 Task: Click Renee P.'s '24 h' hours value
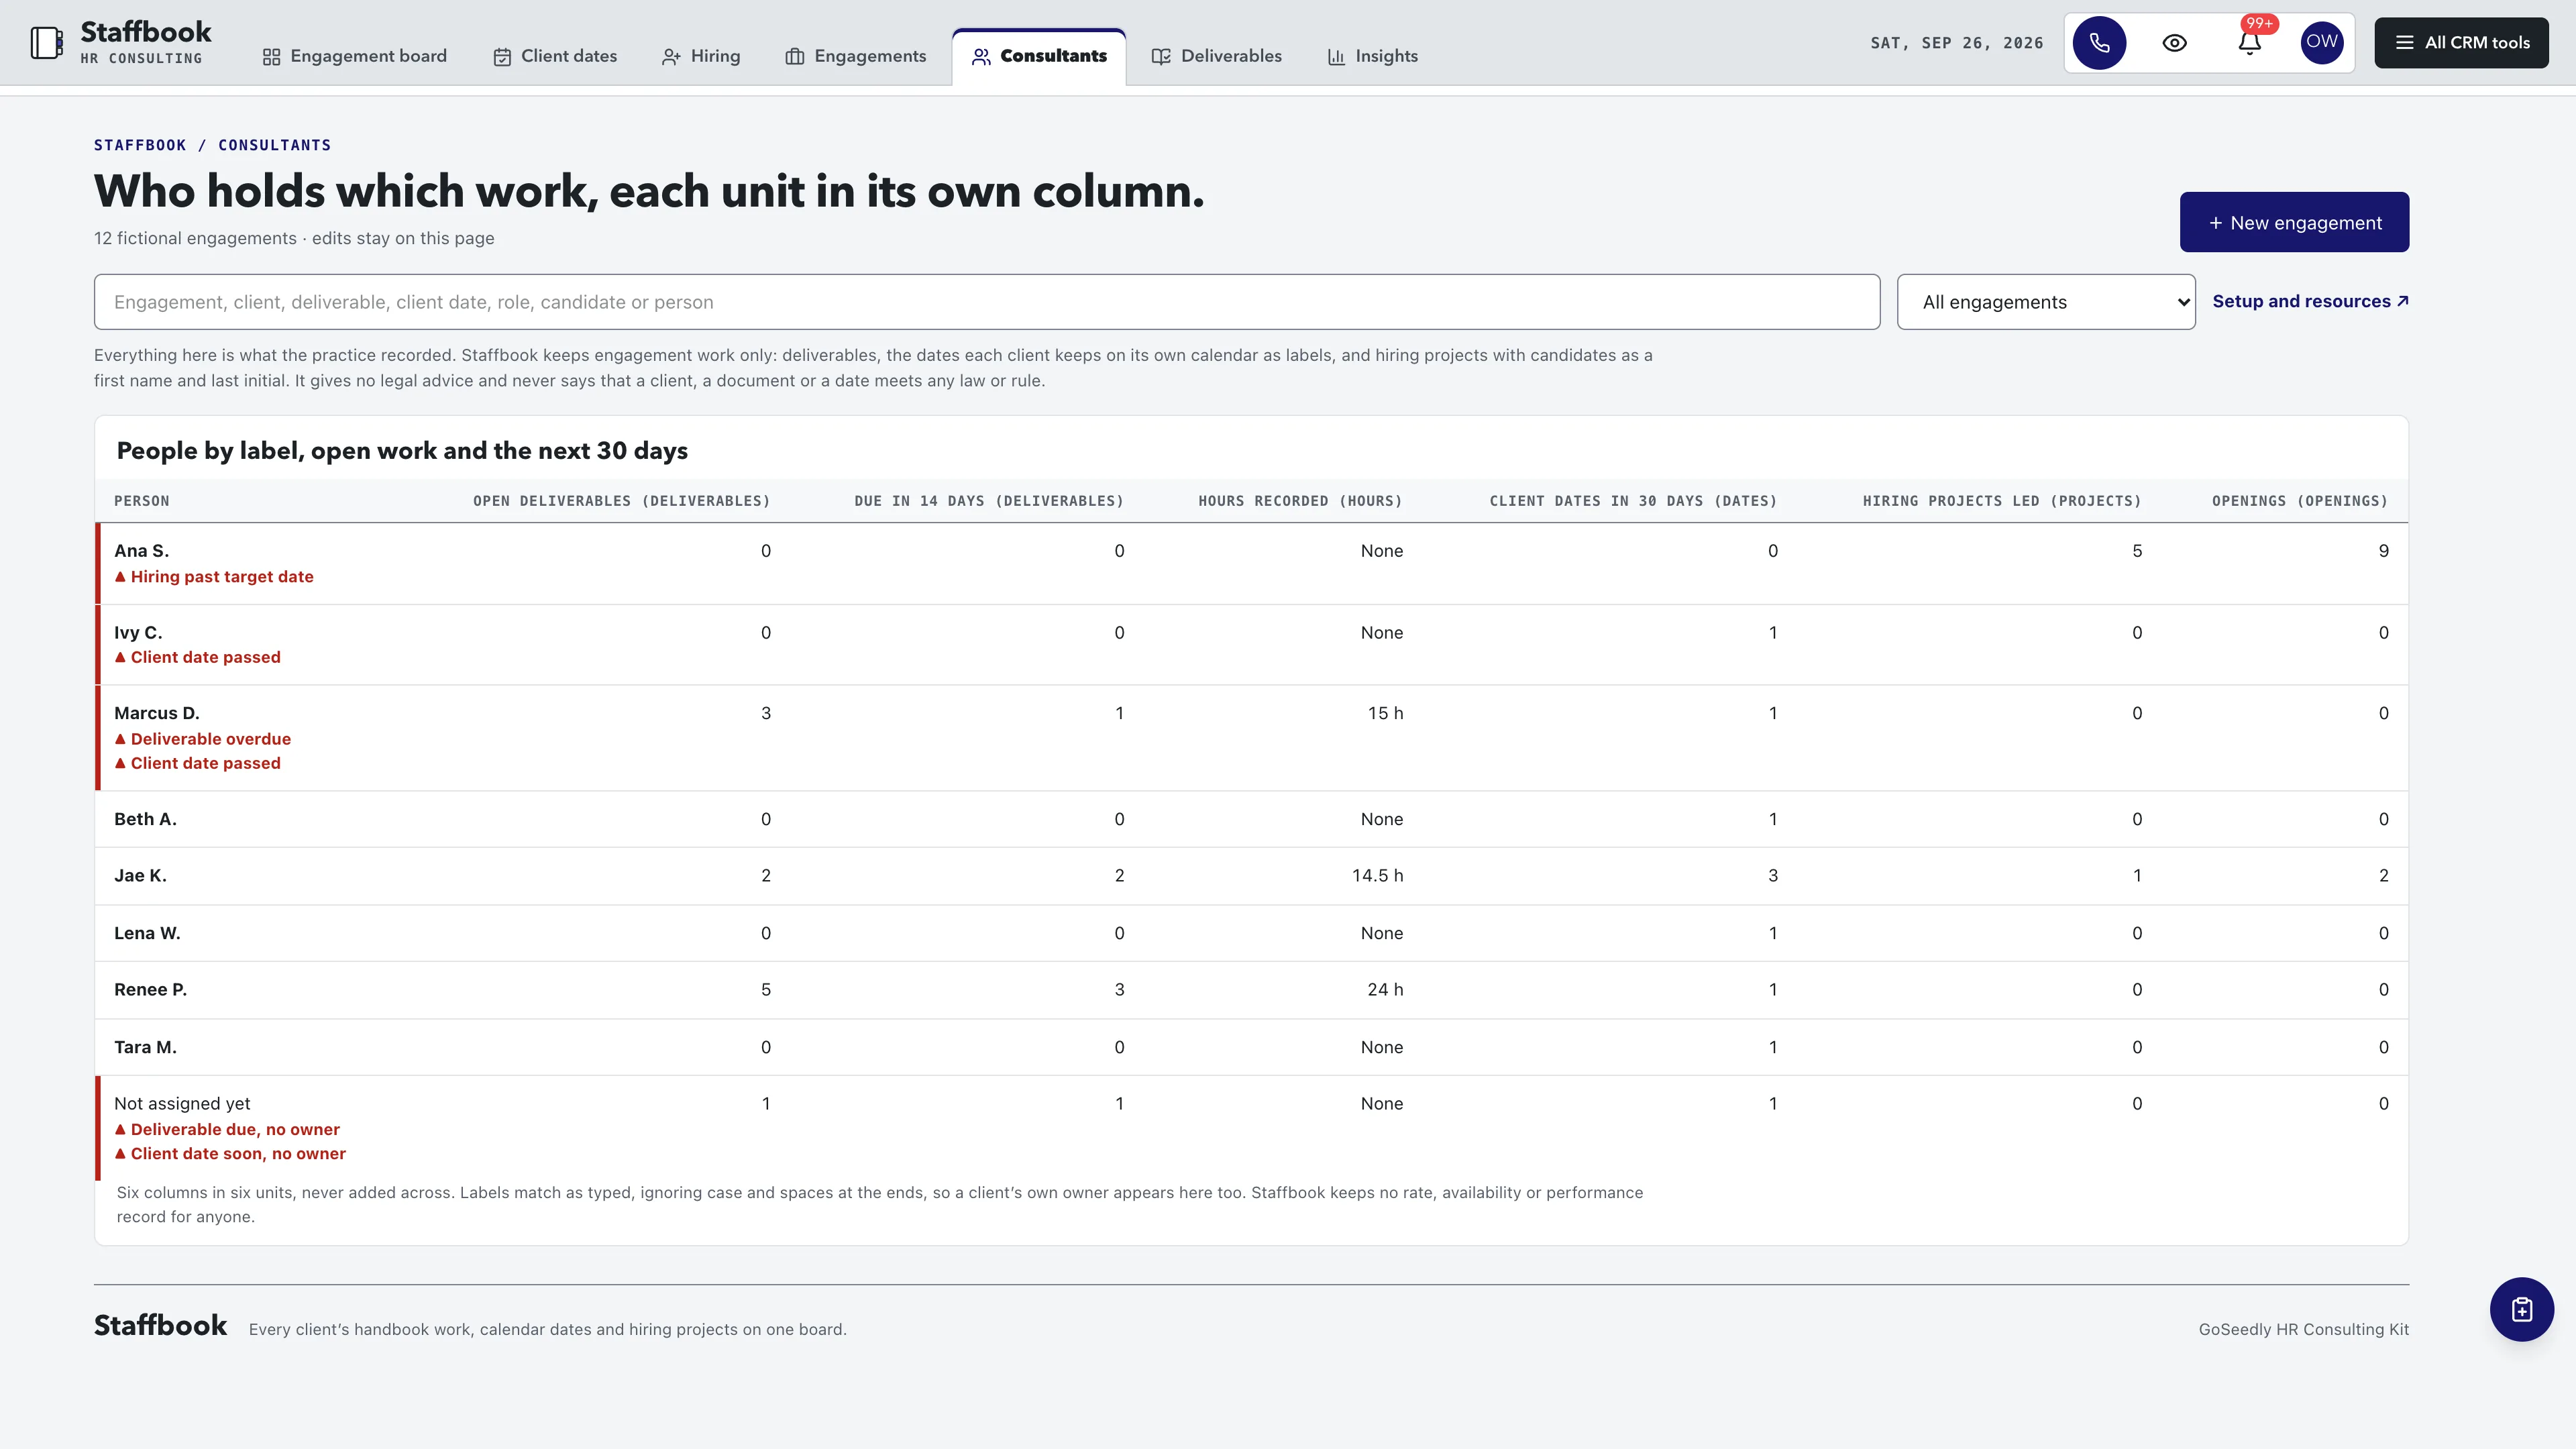(1385, 989)
